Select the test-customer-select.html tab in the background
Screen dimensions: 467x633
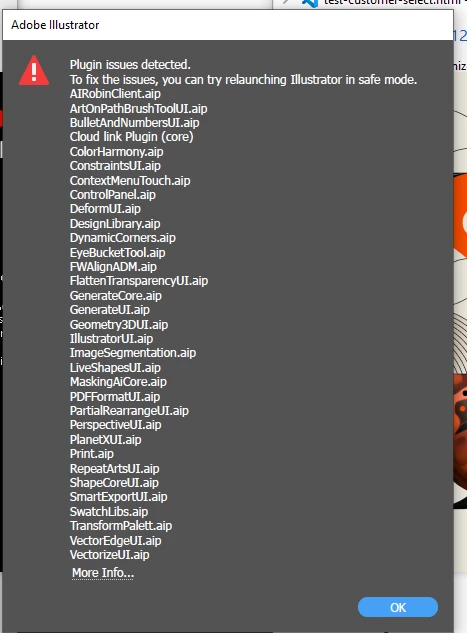(392, 2)
